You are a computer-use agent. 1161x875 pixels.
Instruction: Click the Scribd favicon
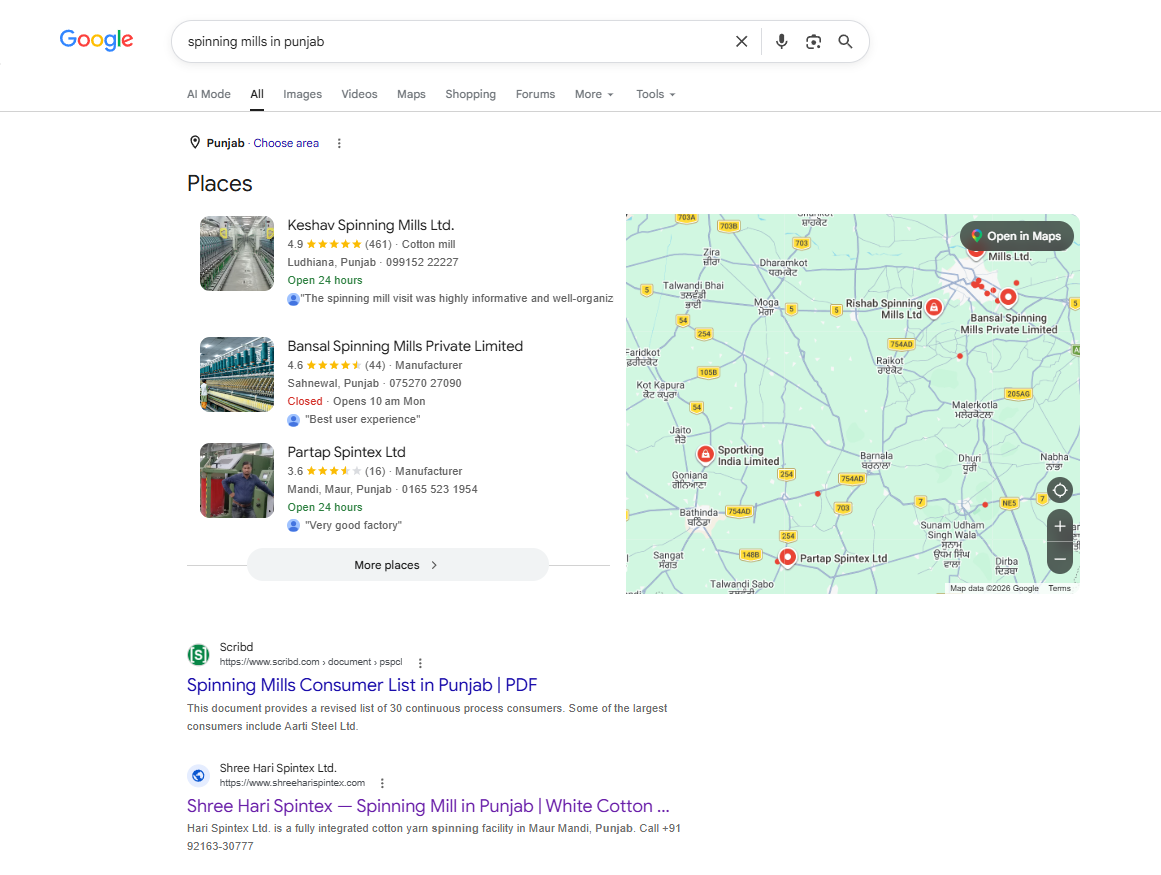198,654
